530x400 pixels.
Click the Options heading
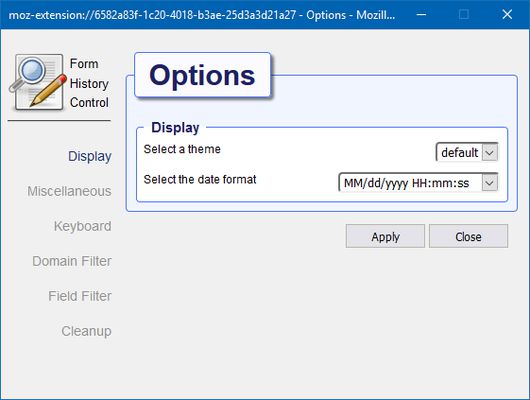click(x=202, y=75)
